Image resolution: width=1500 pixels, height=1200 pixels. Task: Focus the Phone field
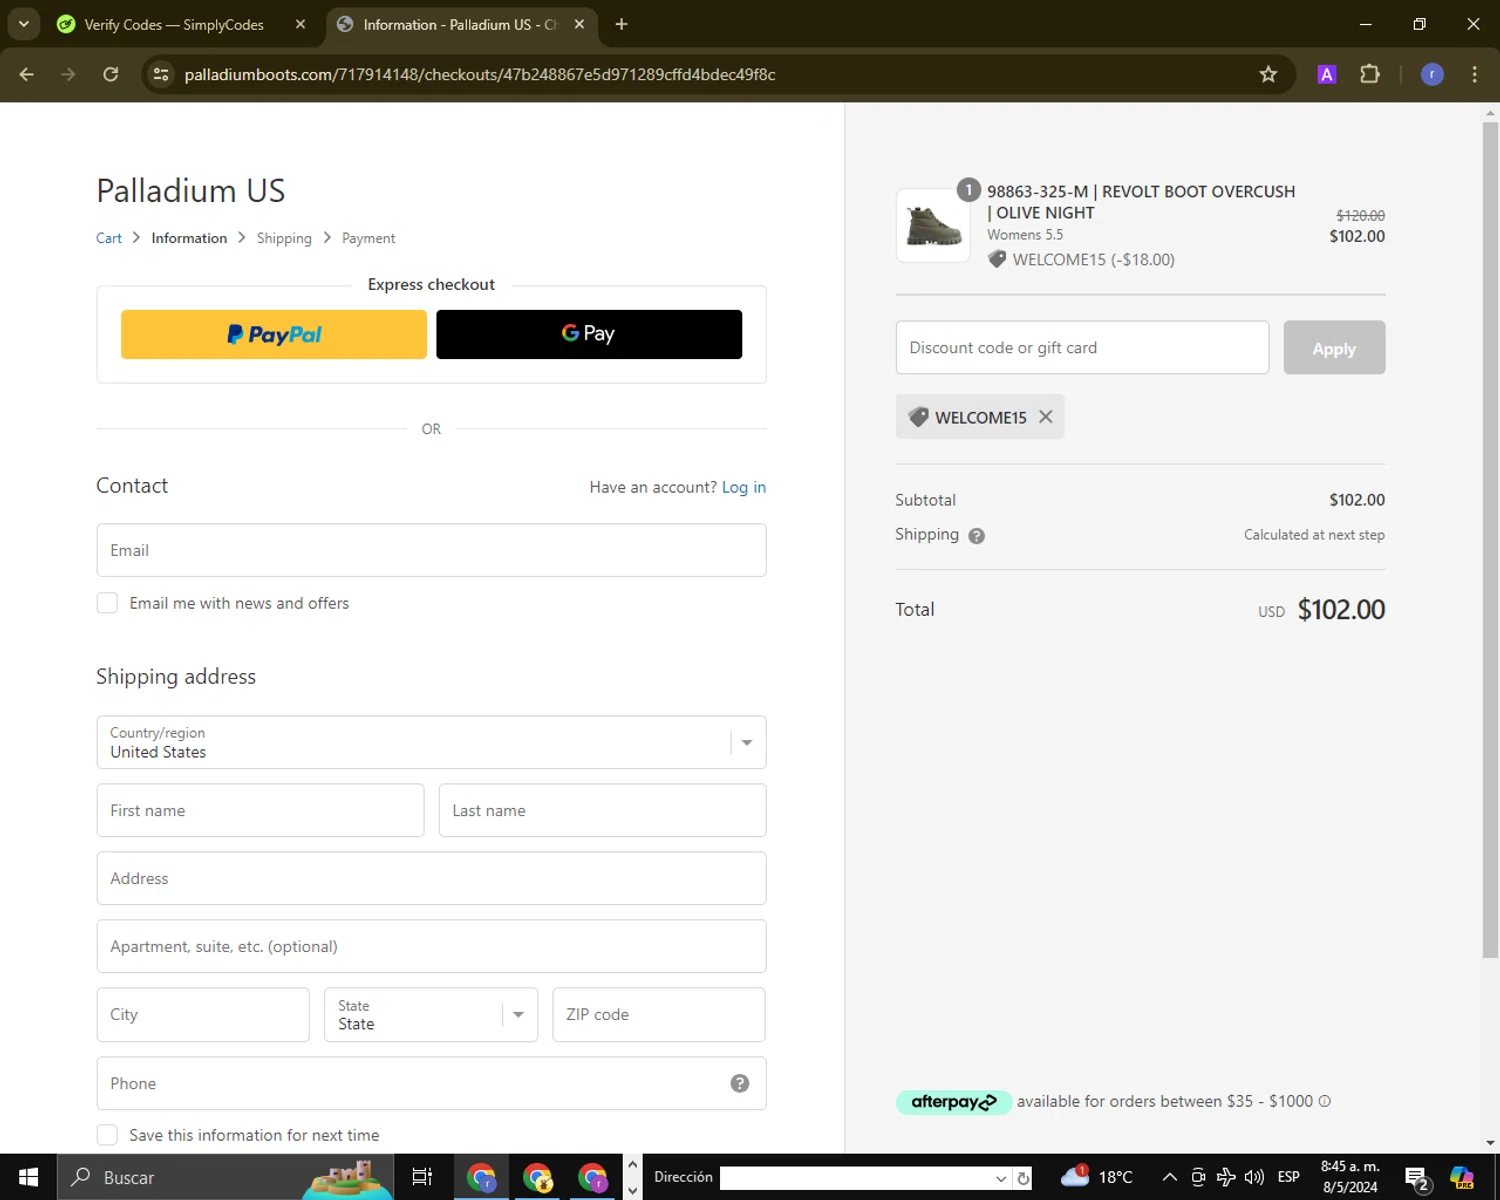[431, 1083]
